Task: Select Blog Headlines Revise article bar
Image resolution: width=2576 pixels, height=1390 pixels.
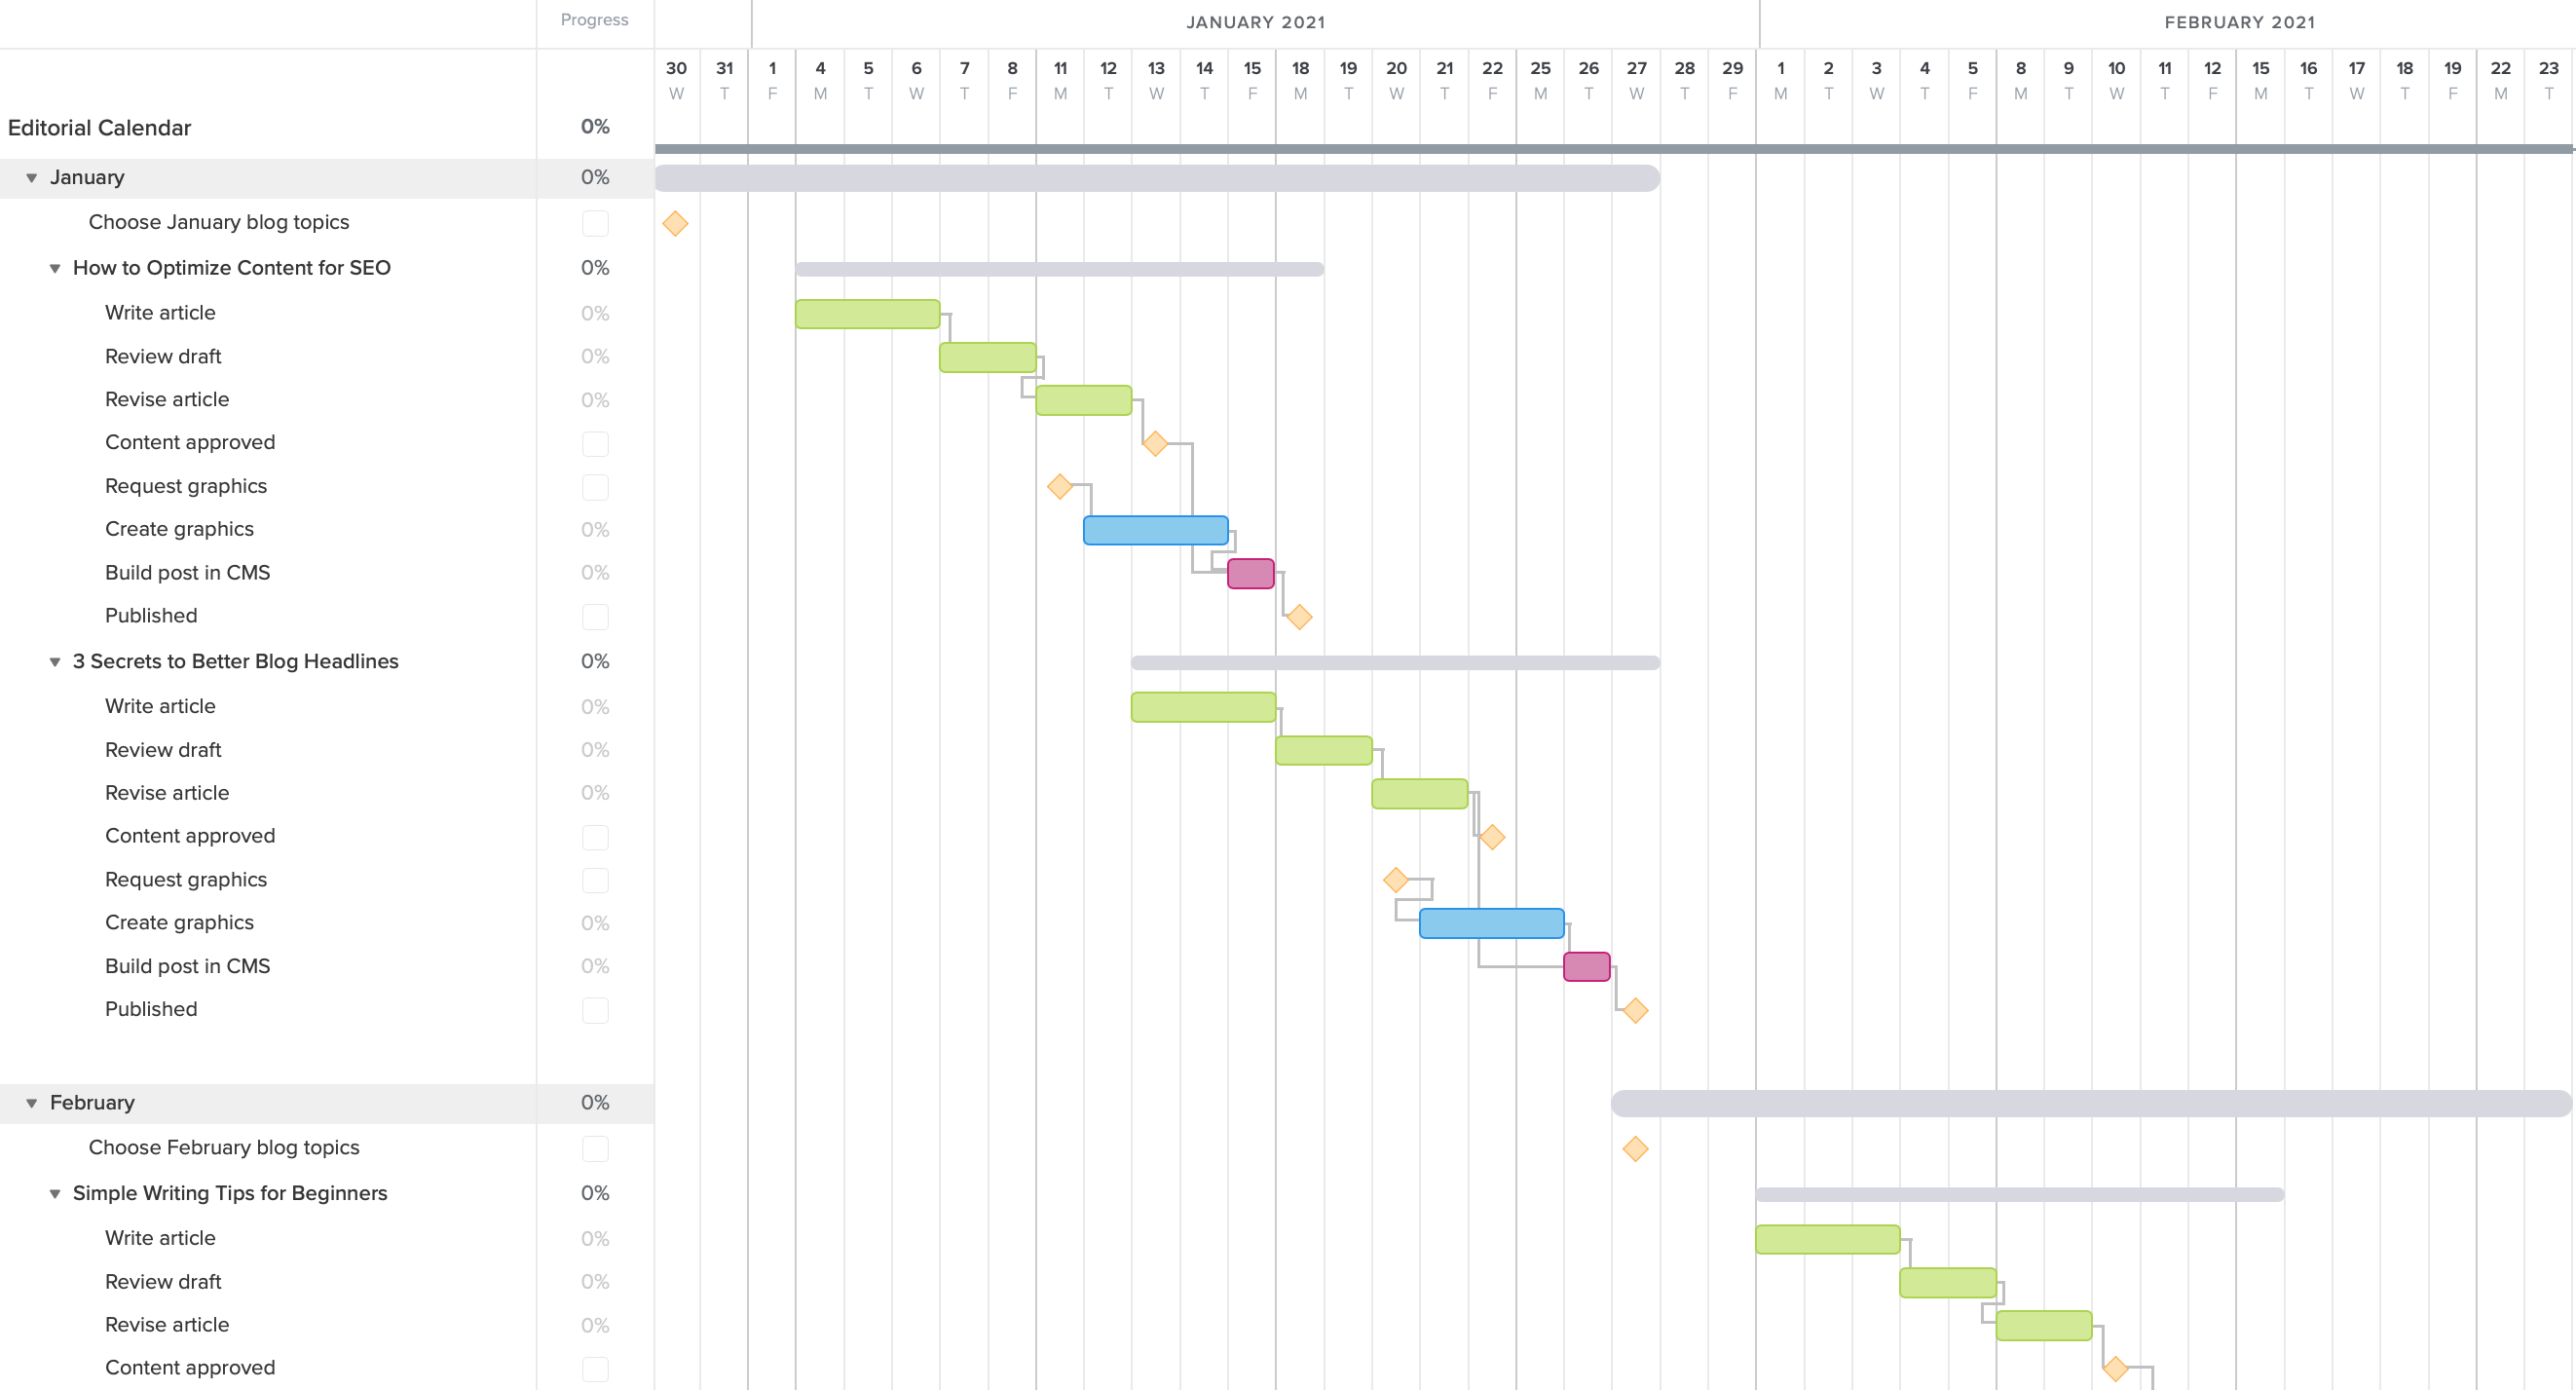Action: tap(1419, 793)
